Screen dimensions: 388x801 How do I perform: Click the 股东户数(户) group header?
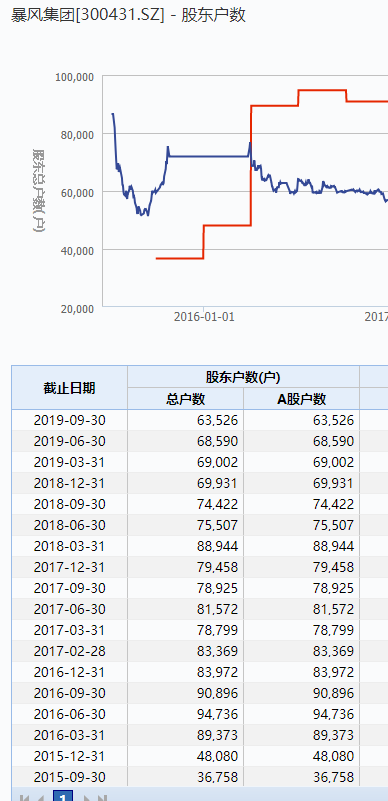point(243,377)
